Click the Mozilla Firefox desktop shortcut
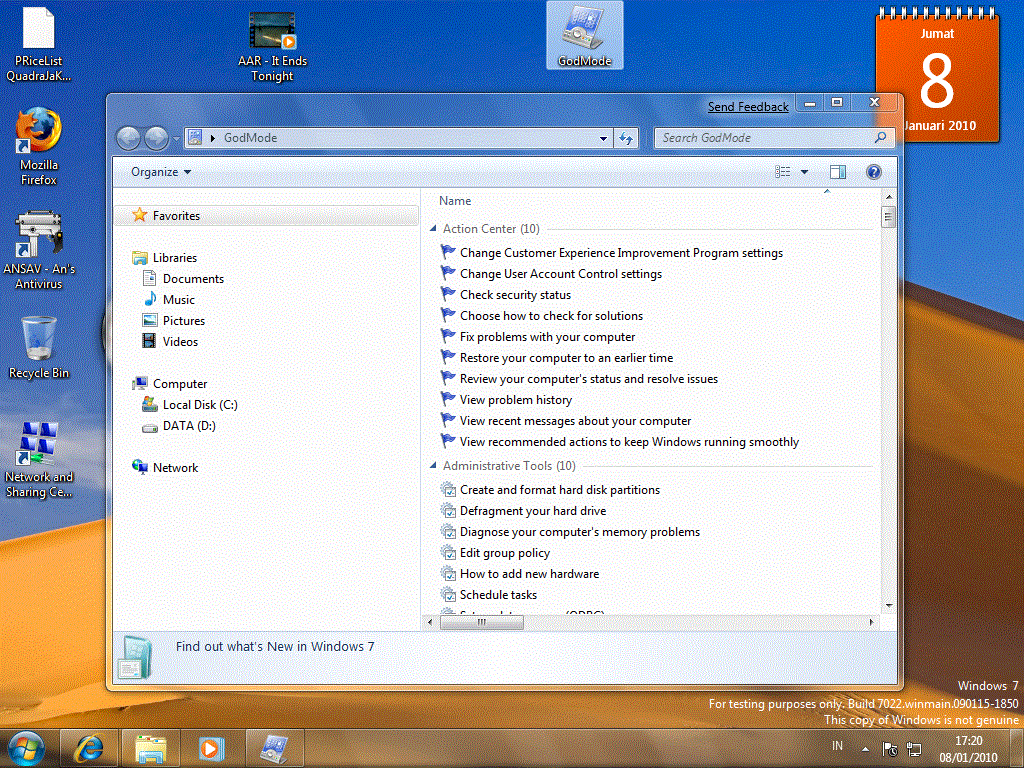This screenshot has width=1024, height=768. [39, 147]
